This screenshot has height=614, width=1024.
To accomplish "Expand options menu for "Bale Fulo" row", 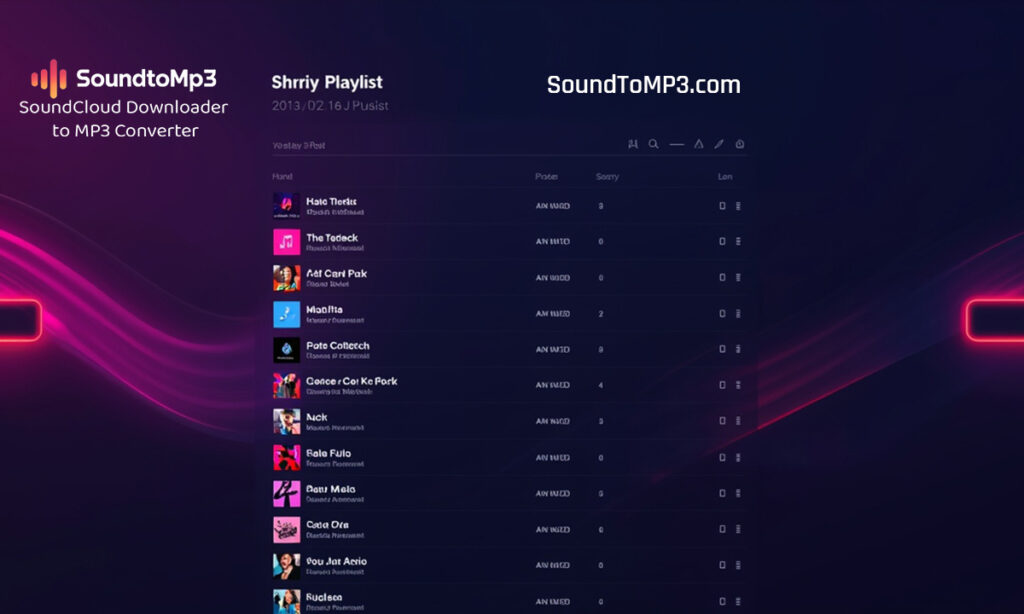I will (x=738, y=458).
